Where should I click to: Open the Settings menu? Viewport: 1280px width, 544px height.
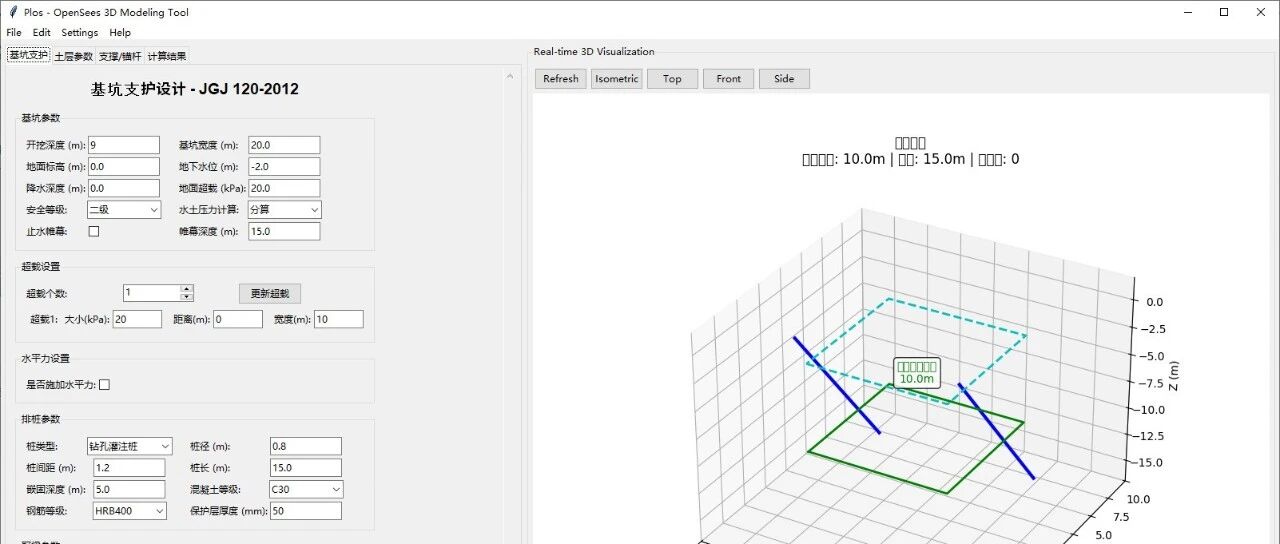click(x=80, y=33)
